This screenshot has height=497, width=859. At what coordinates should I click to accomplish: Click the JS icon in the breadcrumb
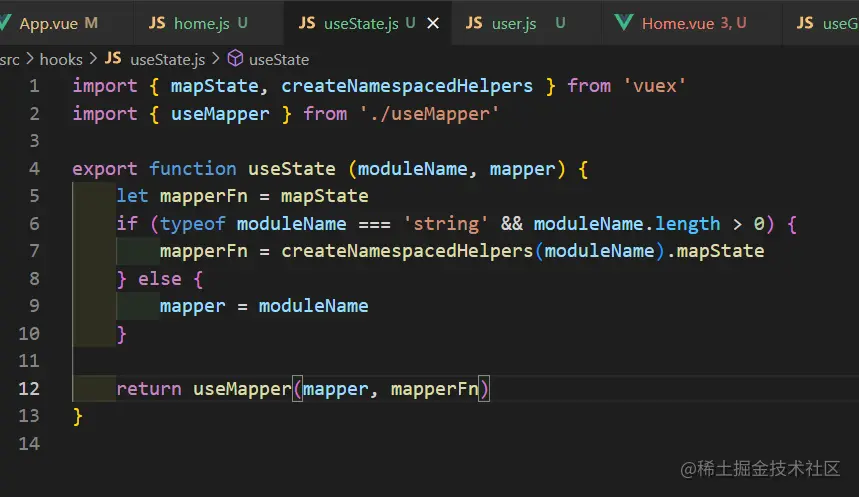click(113, 58)
